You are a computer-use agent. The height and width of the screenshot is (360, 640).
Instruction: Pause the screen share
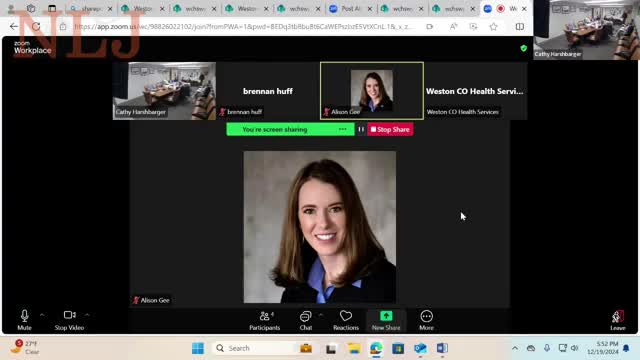(x=361, y=129)
